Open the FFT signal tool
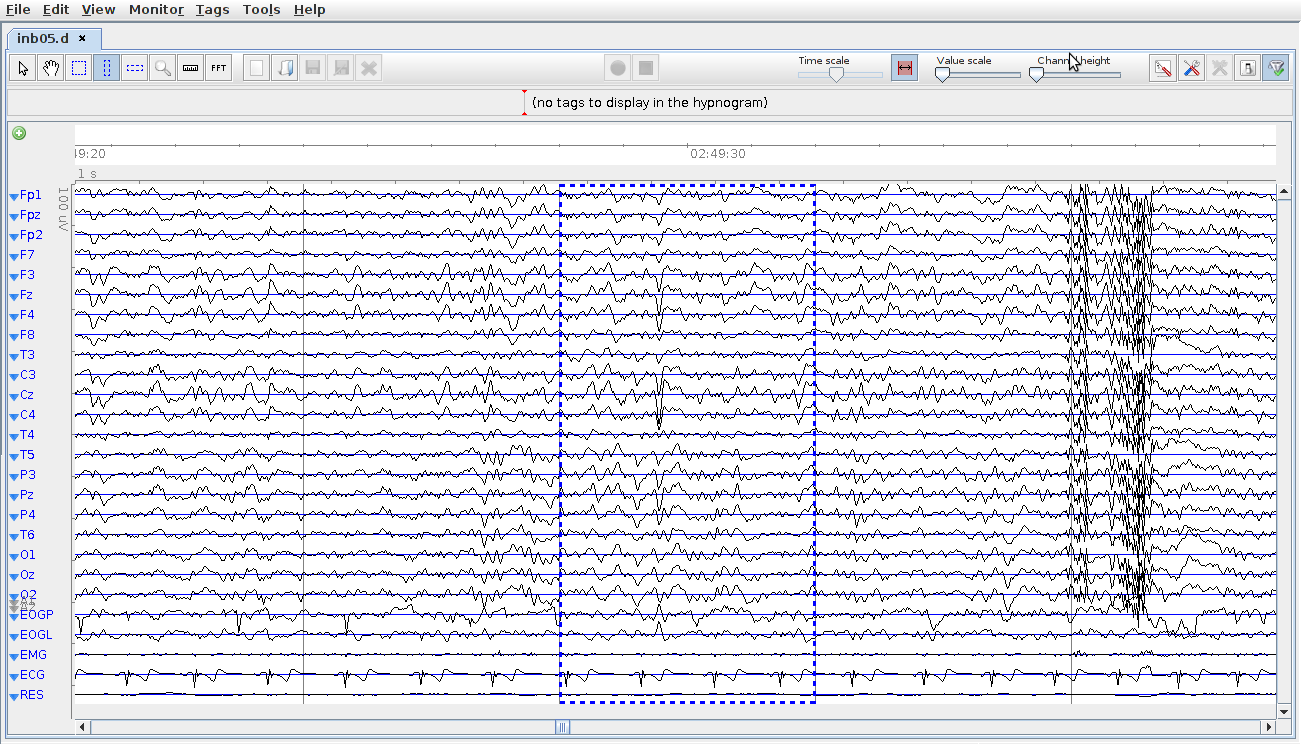 [x=219, y=68]
